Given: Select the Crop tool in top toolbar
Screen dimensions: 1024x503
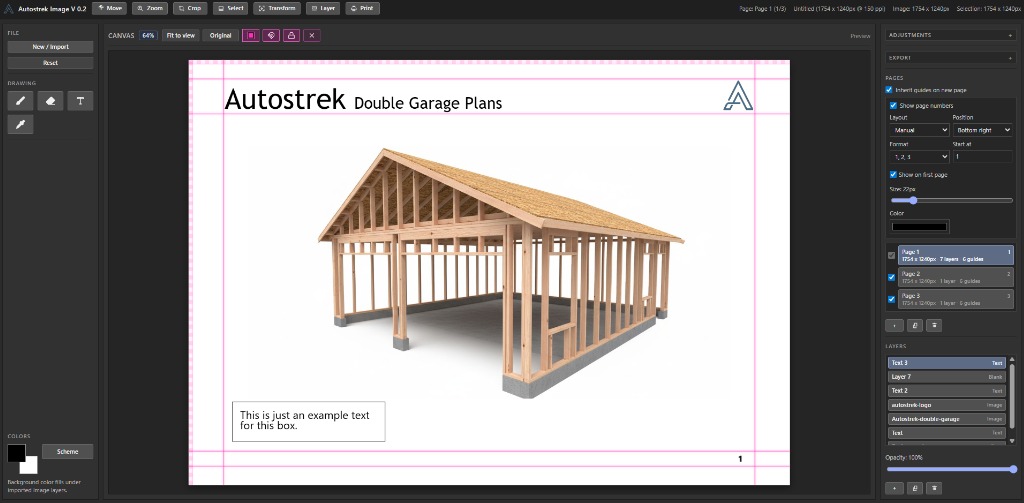Looking at the screenshot, I should pos(190,8).
